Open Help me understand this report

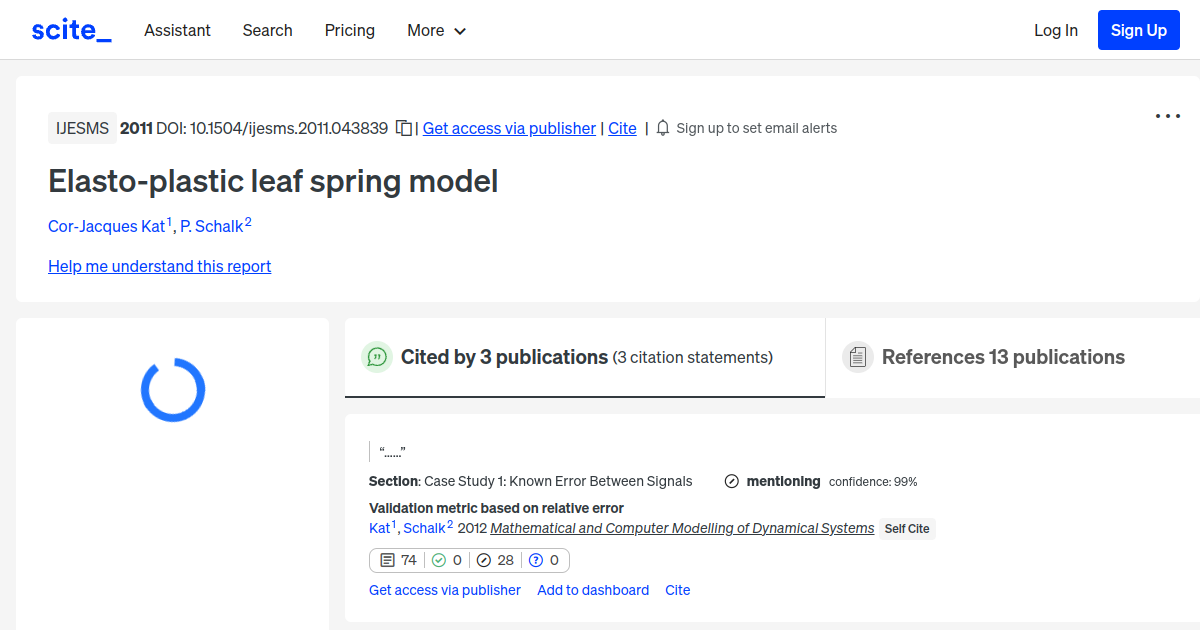click(159, 266)
